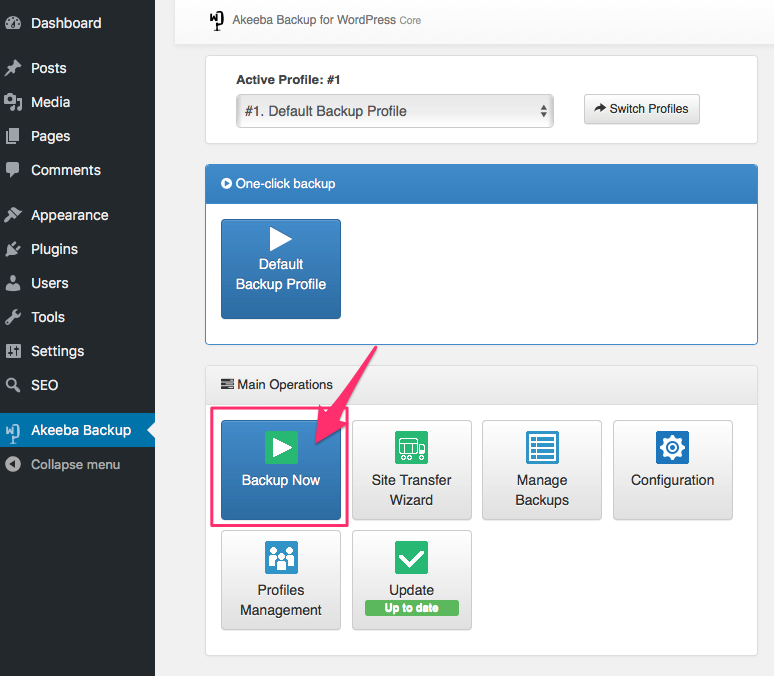Click the Akeeba Backup sidebar logo icon
Viewport: 774px width, 676px height.
13,432
